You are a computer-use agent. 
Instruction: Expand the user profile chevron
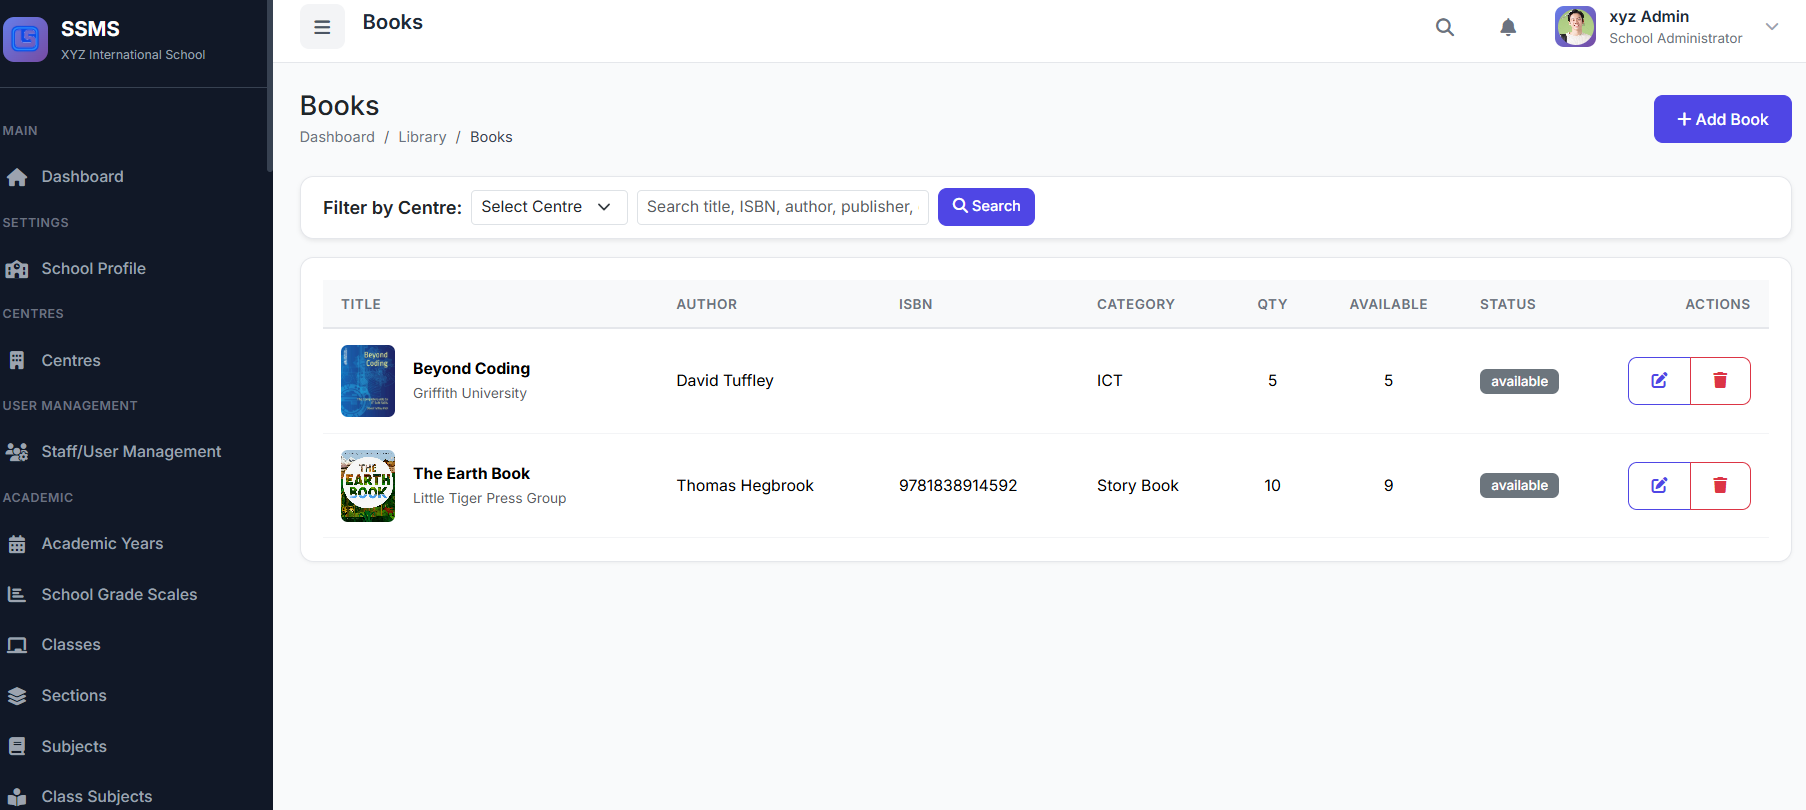pos(1772,27)
